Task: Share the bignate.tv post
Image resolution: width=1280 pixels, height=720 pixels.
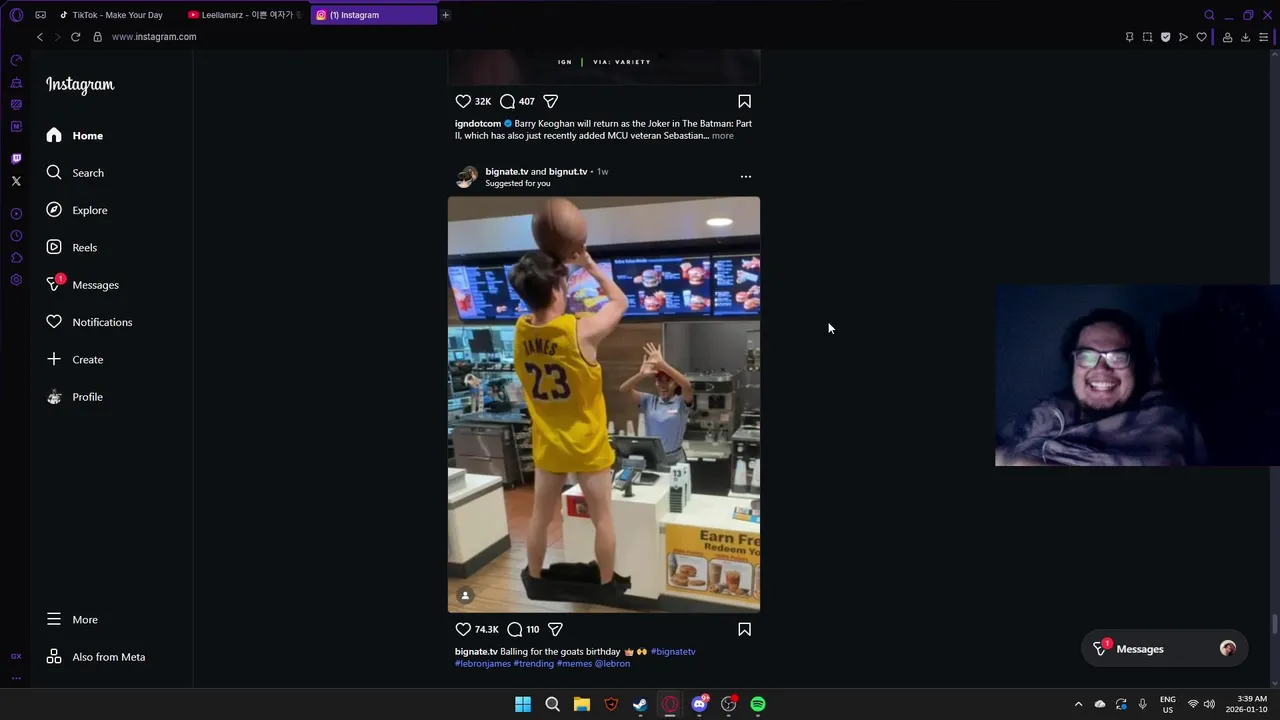Action: click(x=555, y=629)
